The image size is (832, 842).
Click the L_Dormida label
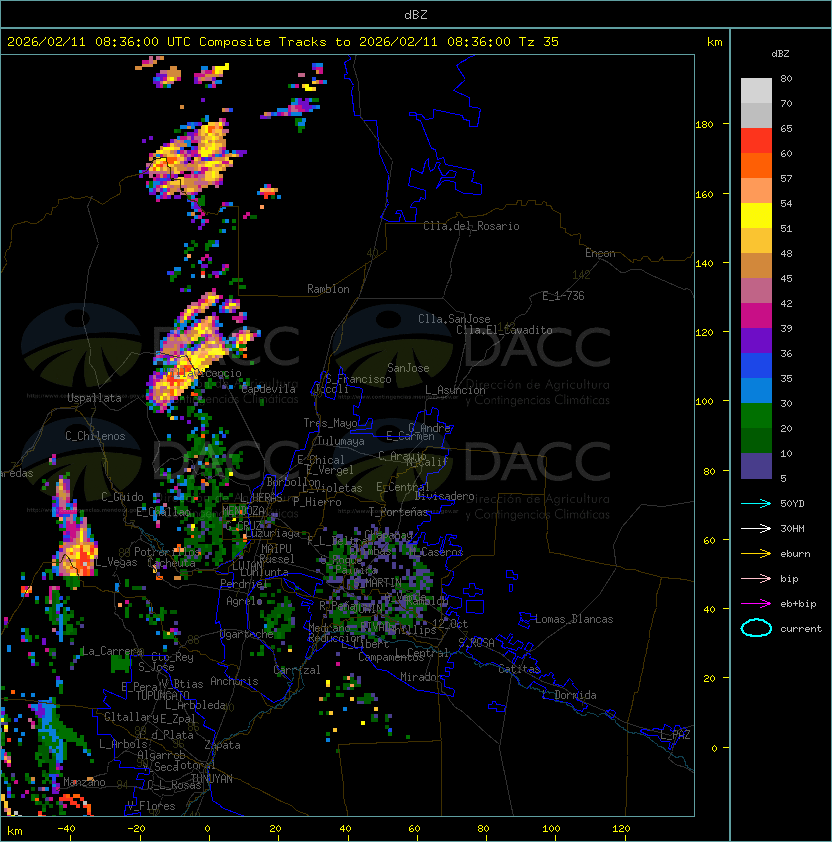click(x=569, y=695)
